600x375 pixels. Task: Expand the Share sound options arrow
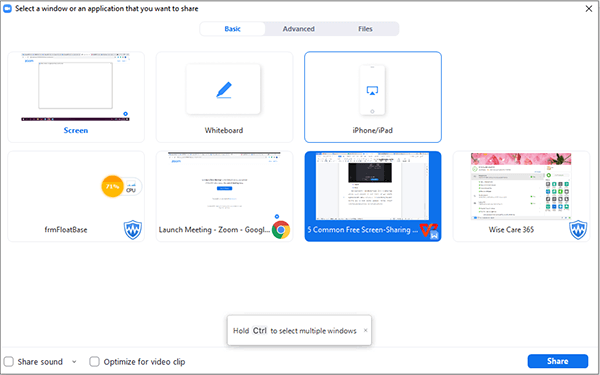pos(74,362)
